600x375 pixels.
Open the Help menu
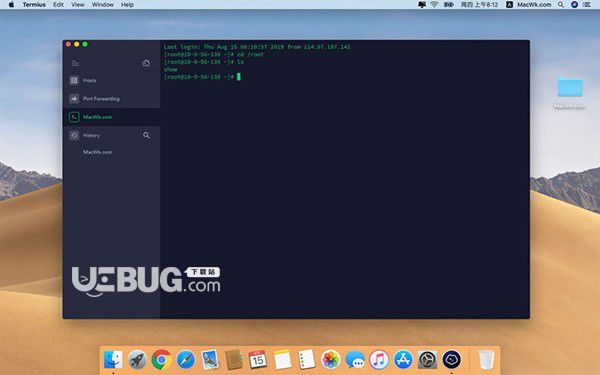127,5
